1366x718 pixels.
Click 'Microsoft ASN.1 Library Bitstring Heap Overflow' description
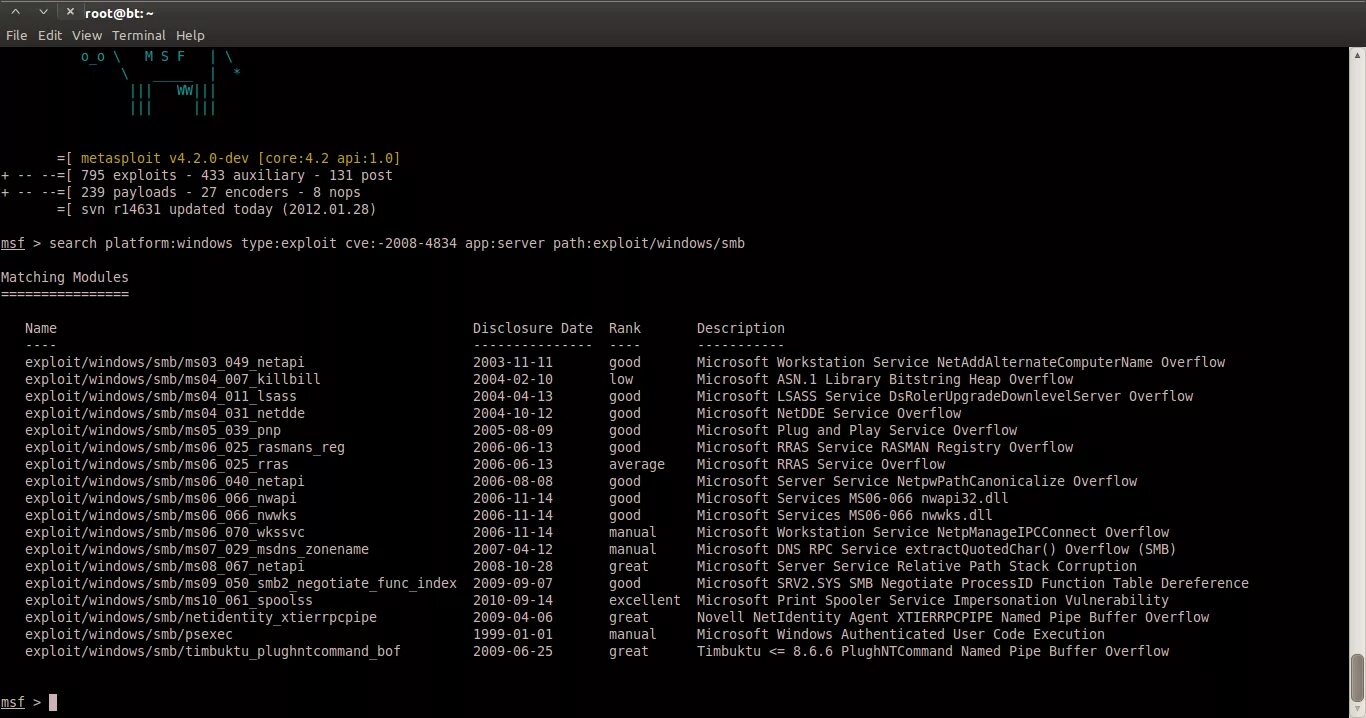[x=885, y=379]
